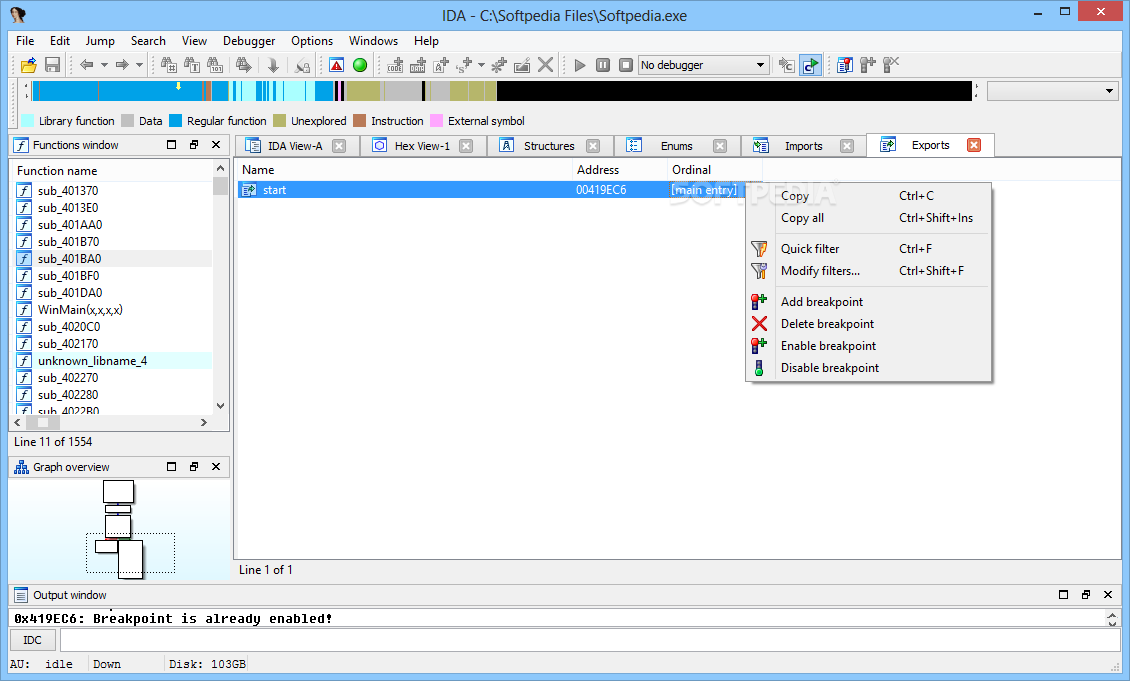Viewport: 1130px width, 681px height.
Task: Select Quick filter in the context menu
Action: tap(868, 249)
